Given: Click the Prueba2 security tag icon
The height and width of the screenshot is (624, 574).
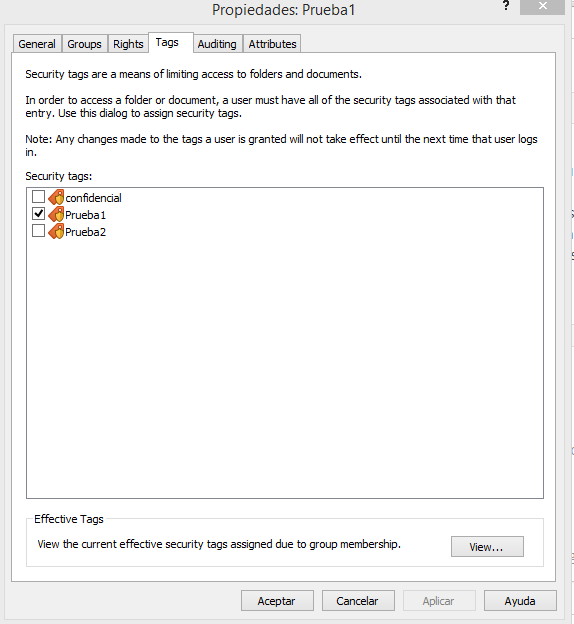Looking at the screenshot, I should tap(56, 231).
